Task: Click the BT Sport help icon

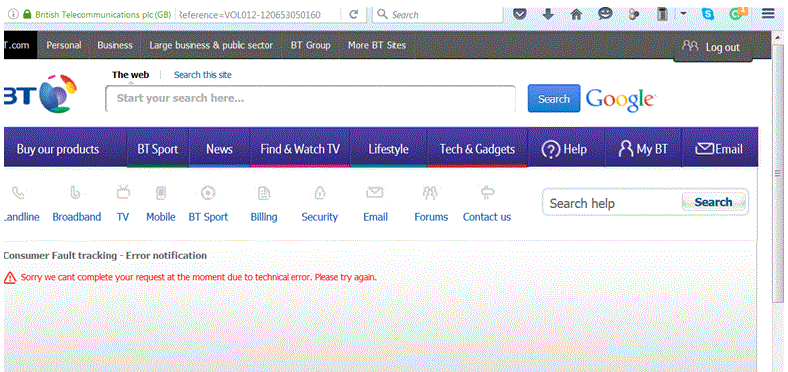Action: pos(208,193)
